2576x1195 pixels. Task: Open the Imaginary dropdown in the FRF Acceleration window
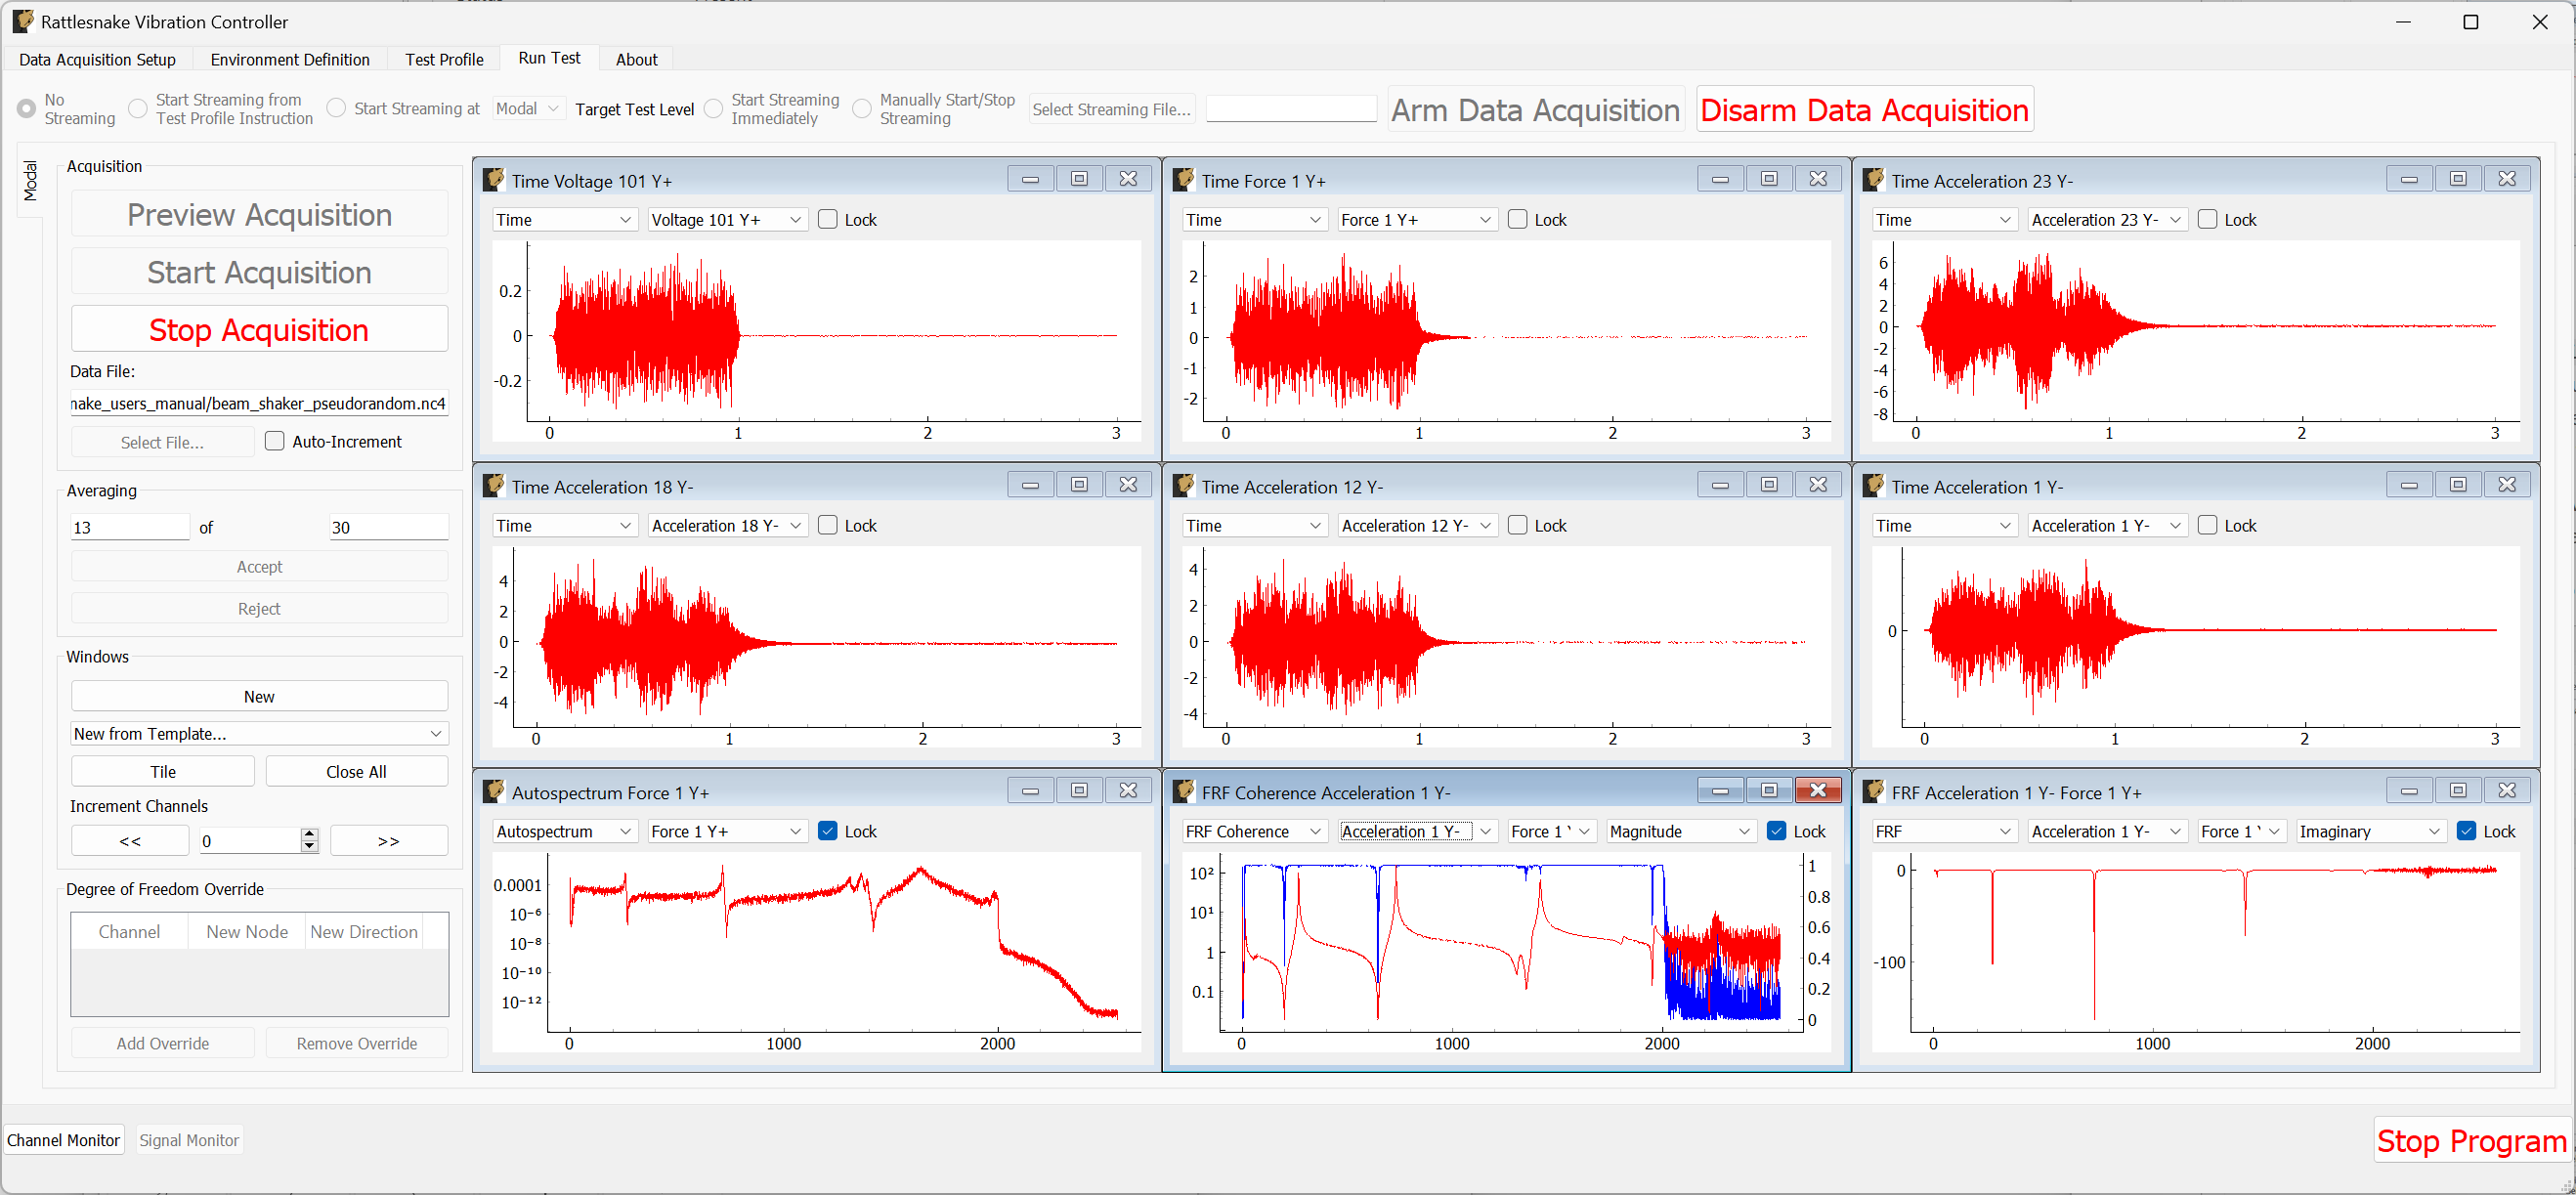[2371, 830]
